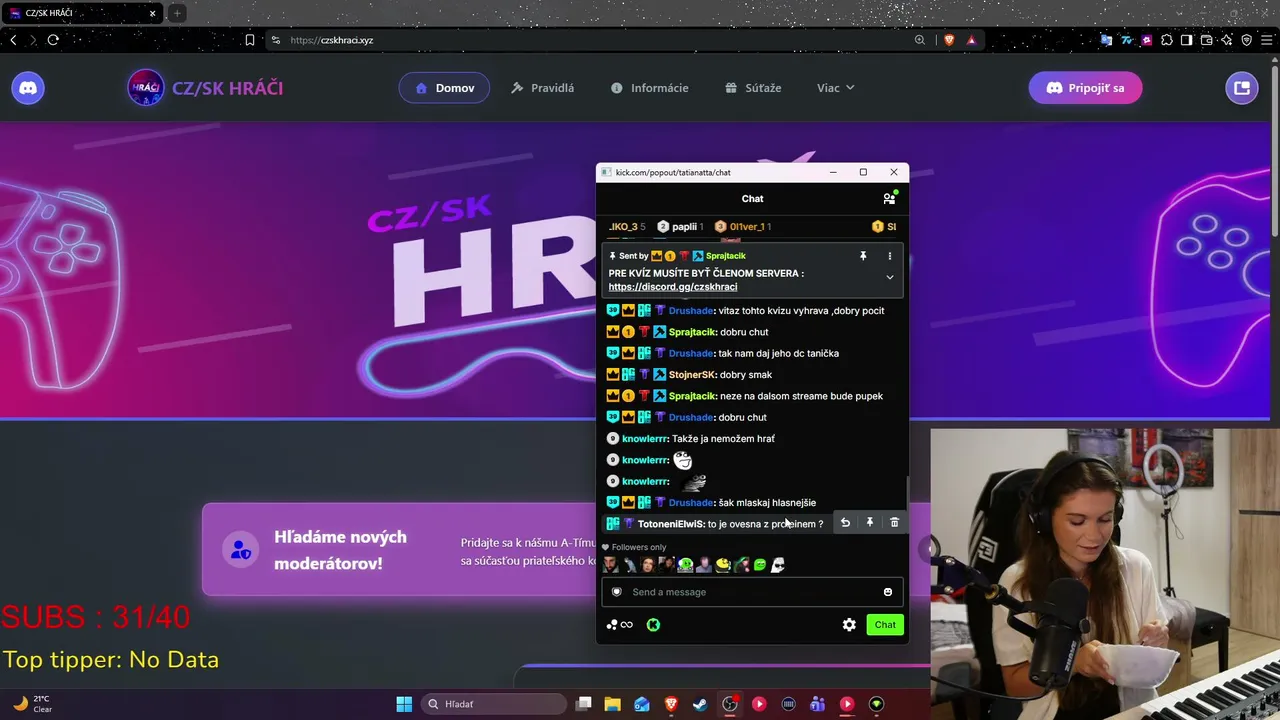The image size is (1280, 720).
Task: Click the Send a message field
Action: [752, 592]
